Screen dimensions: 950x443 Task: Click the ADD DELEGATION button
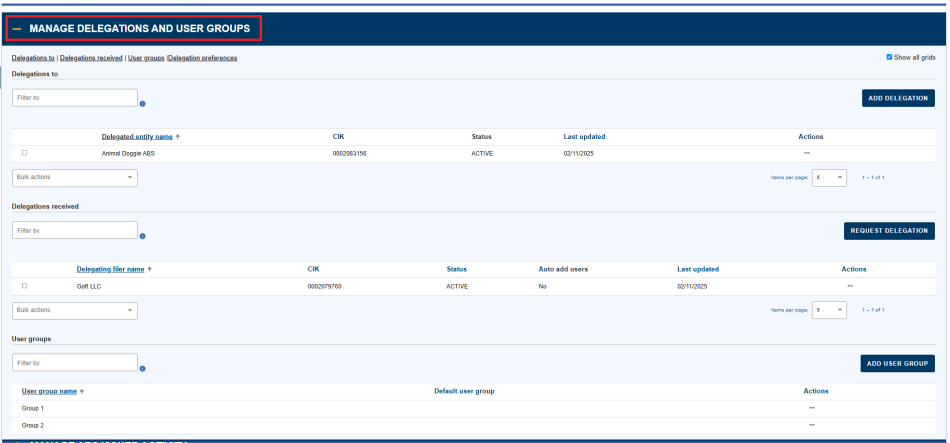(898, 98)
